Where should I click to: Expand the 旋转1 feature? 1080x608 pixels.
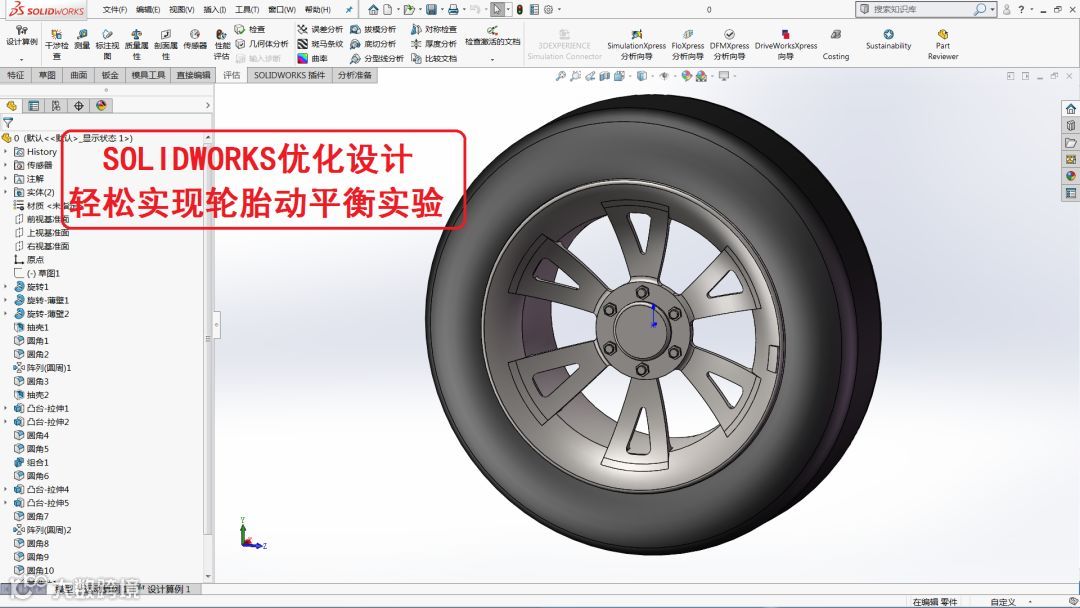6,286
